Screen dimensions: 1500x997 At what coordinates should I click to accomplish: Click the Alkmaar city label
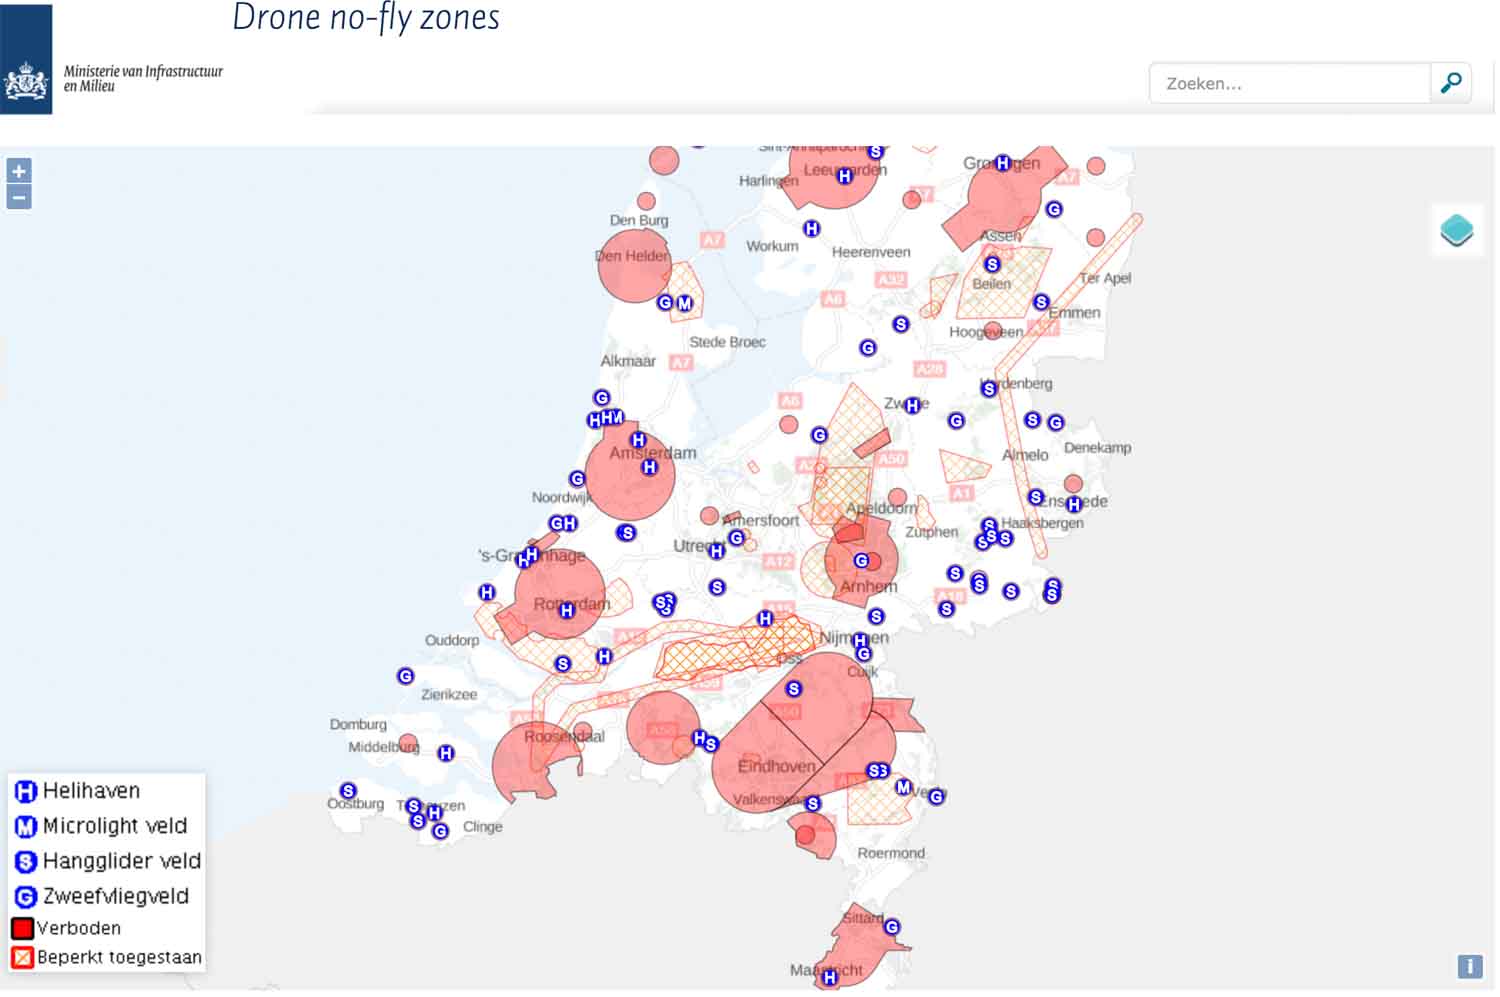coord(628,361)
